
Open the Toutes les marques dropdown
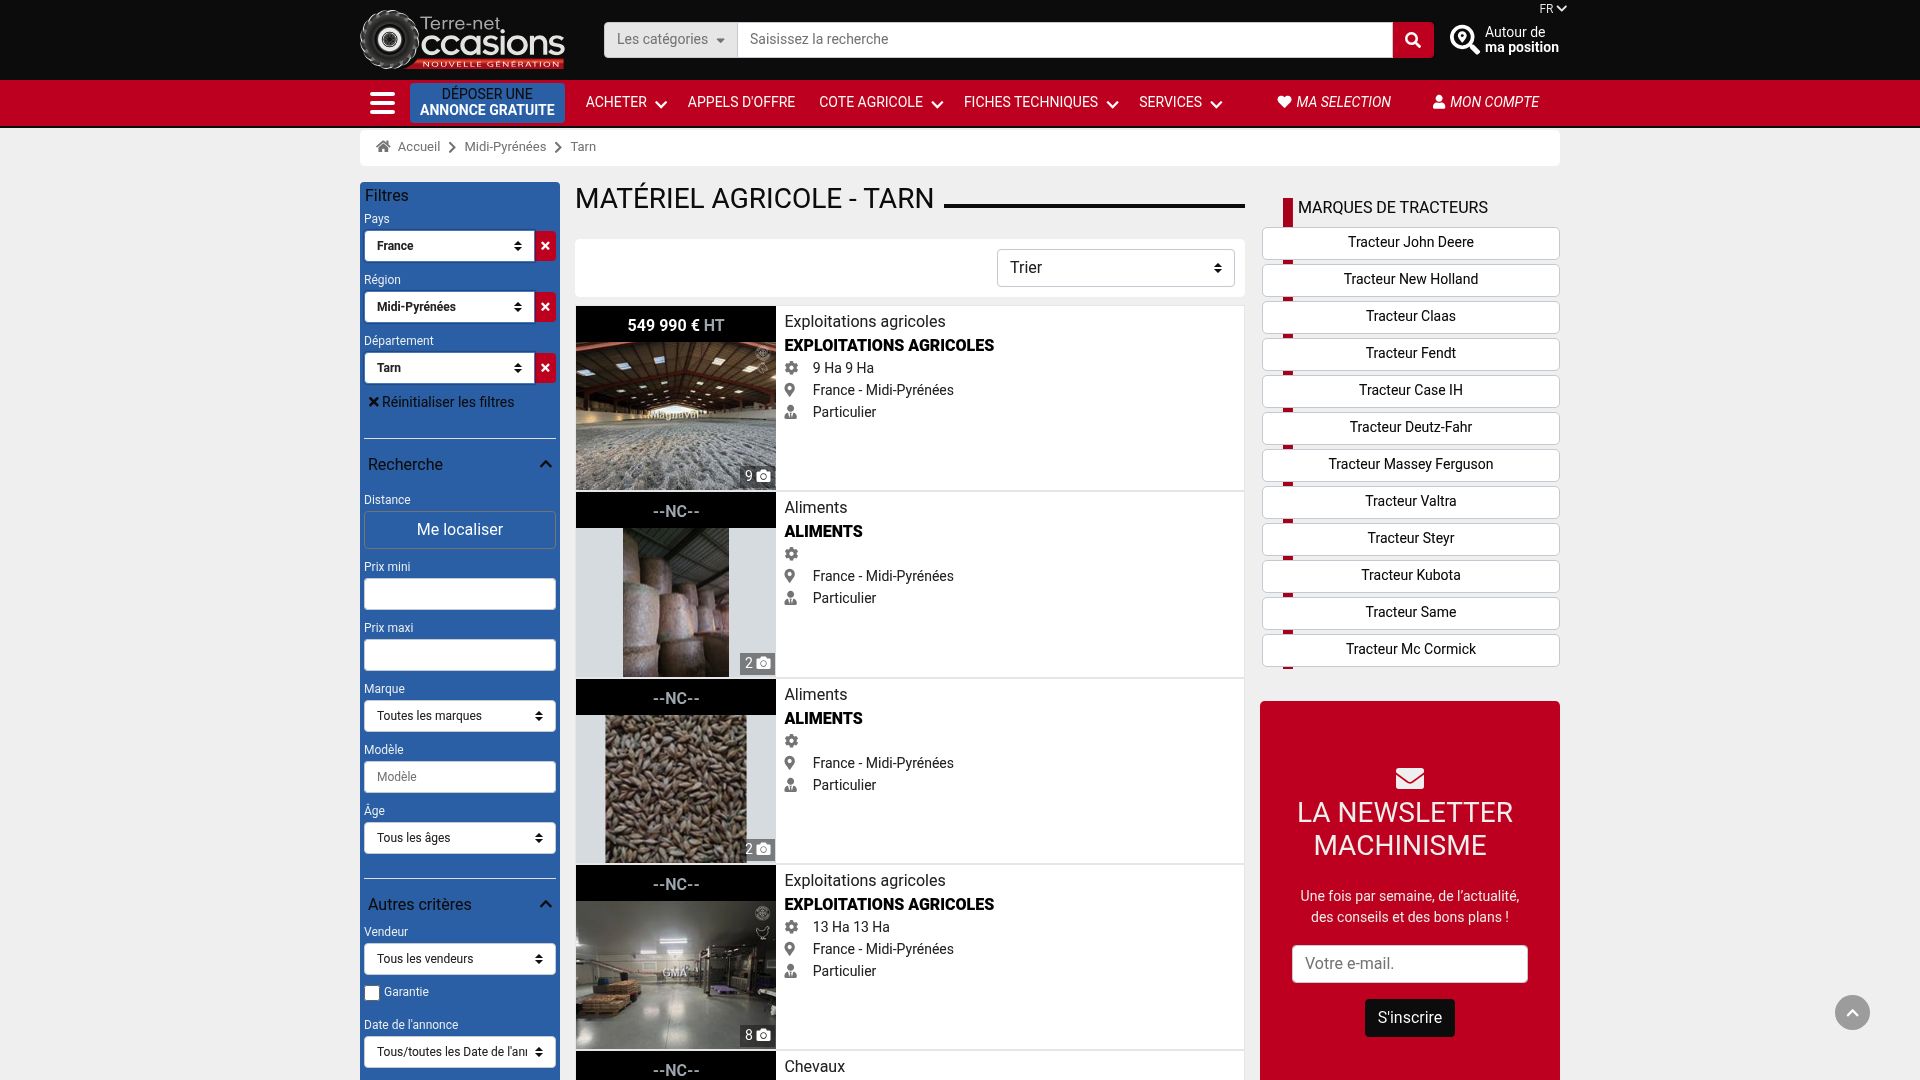click(459, 716)
